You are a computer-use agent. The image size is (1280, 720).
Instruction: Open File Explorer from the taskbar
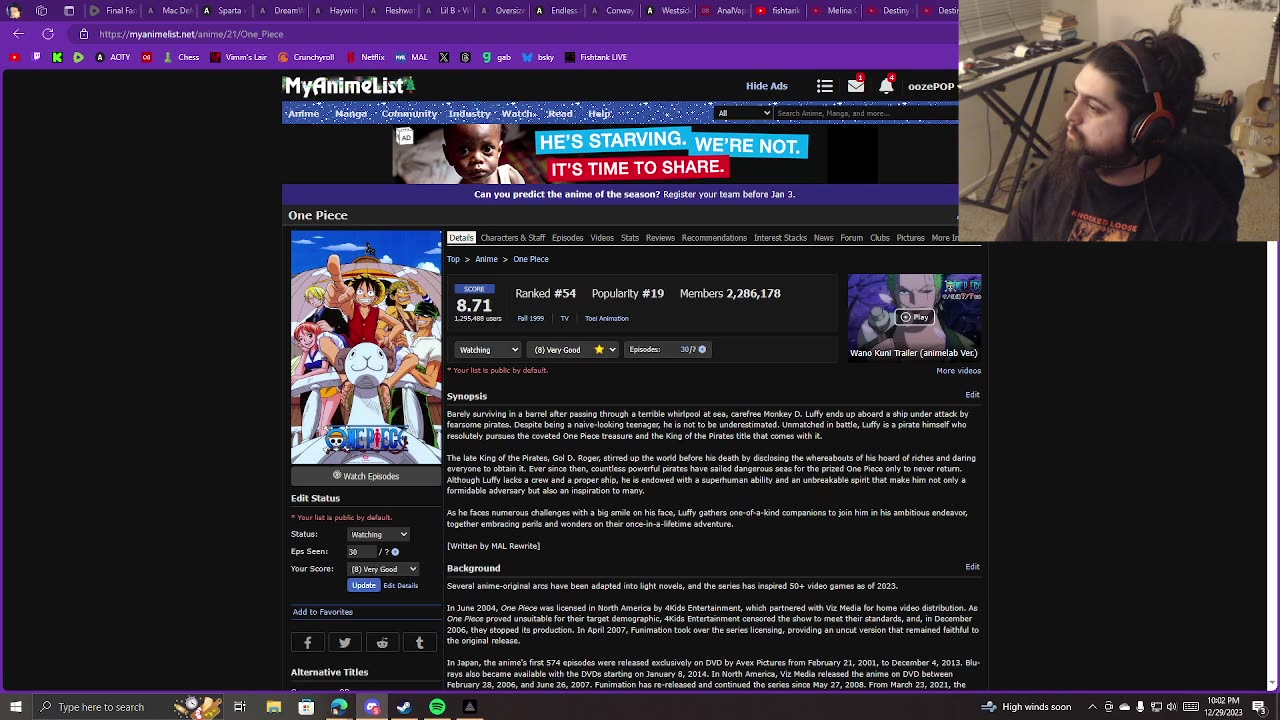click(273, 707)
